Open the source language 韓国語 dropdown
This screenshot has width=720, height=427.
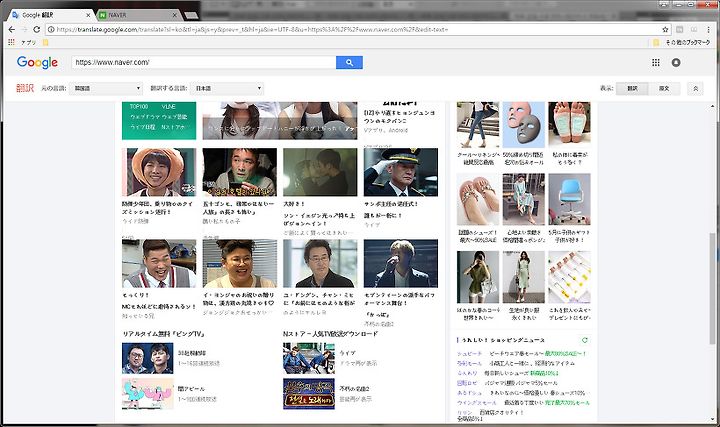(x=106, y=88)
